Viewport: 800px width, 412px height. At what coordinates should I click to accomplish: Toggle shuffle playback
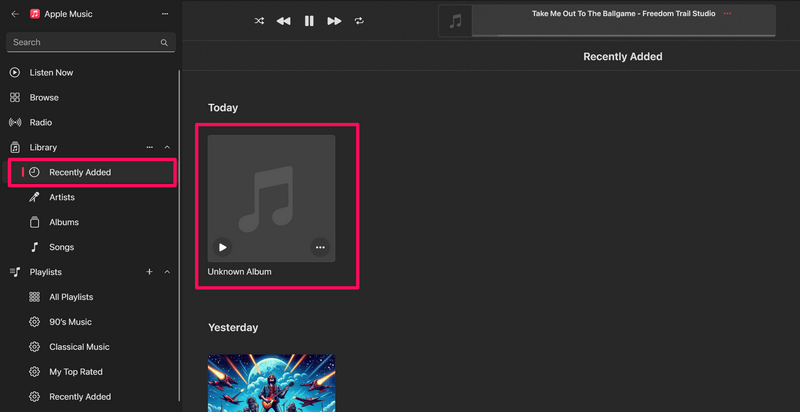coord(260,20)
